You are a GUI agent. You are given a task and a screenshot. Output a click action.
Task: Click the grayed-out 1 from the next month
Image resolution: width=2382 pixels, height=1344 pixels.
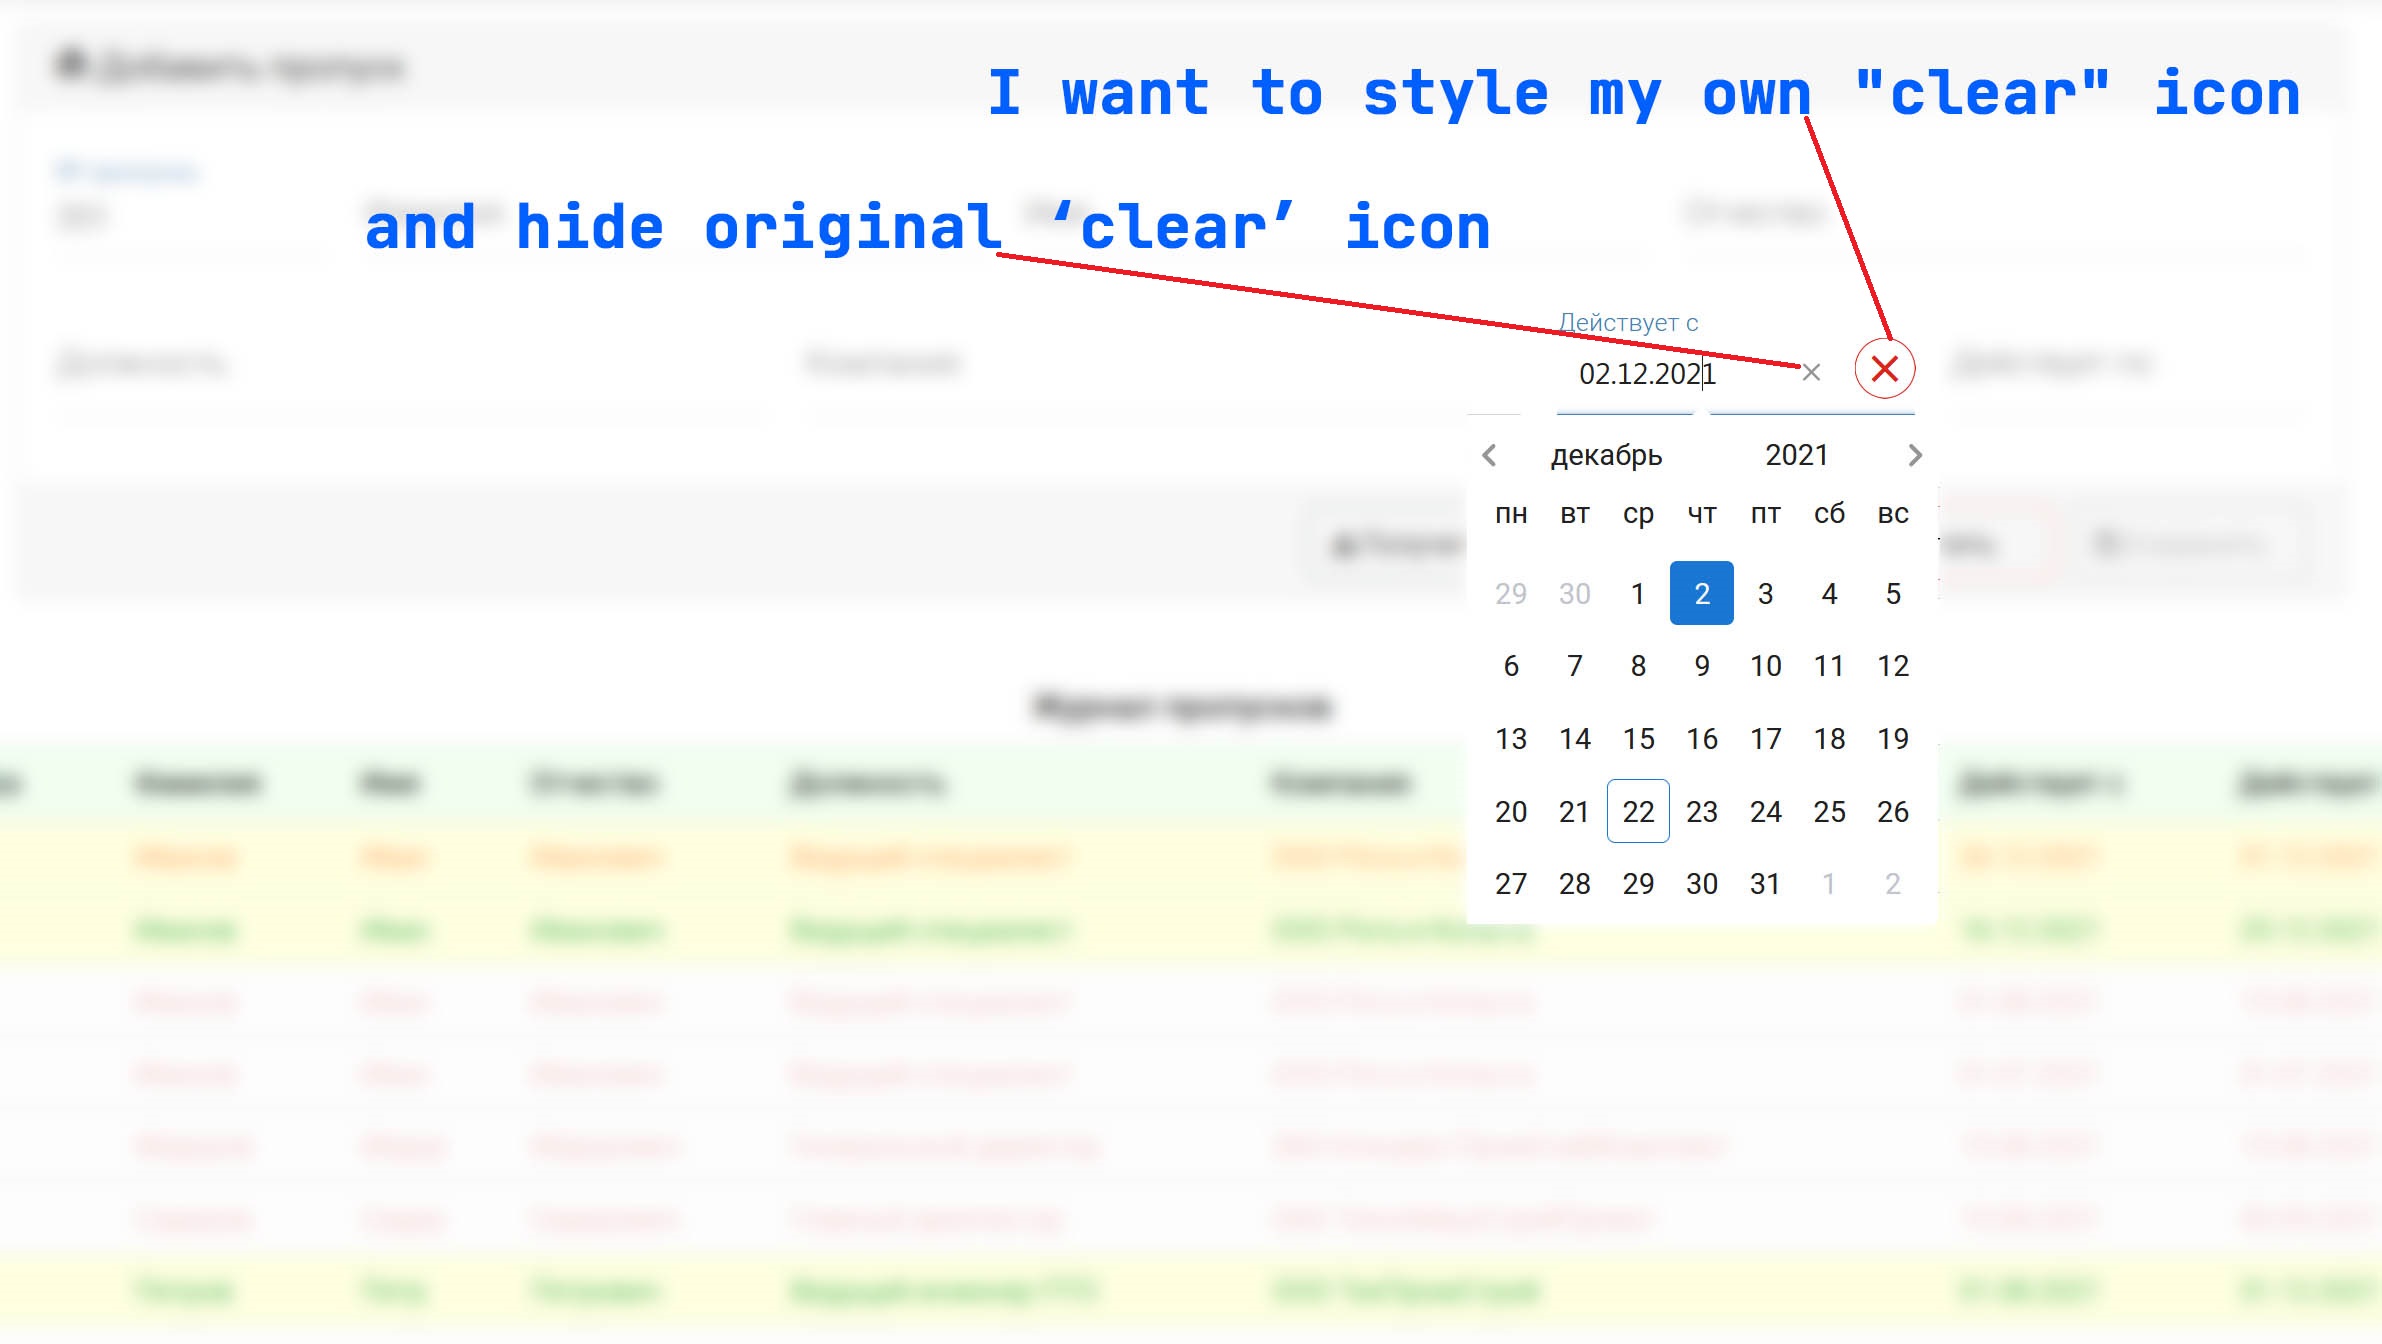click(1829, 884)
